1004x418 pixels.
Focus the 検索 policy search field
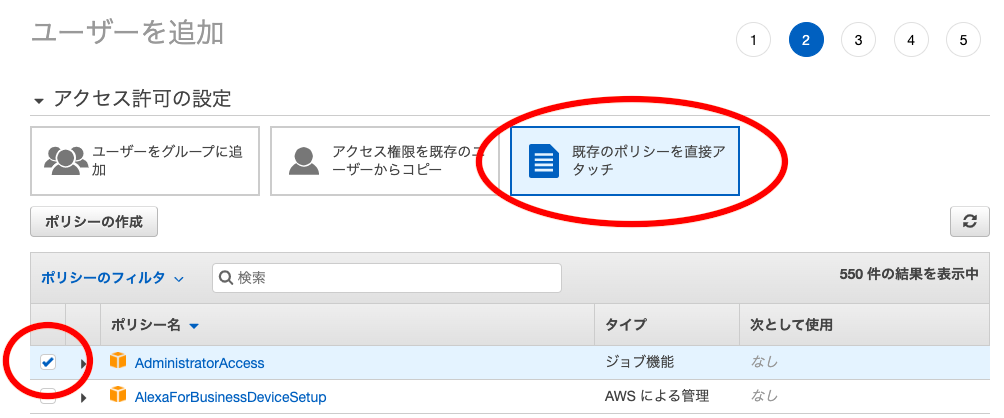click(387, 278)
